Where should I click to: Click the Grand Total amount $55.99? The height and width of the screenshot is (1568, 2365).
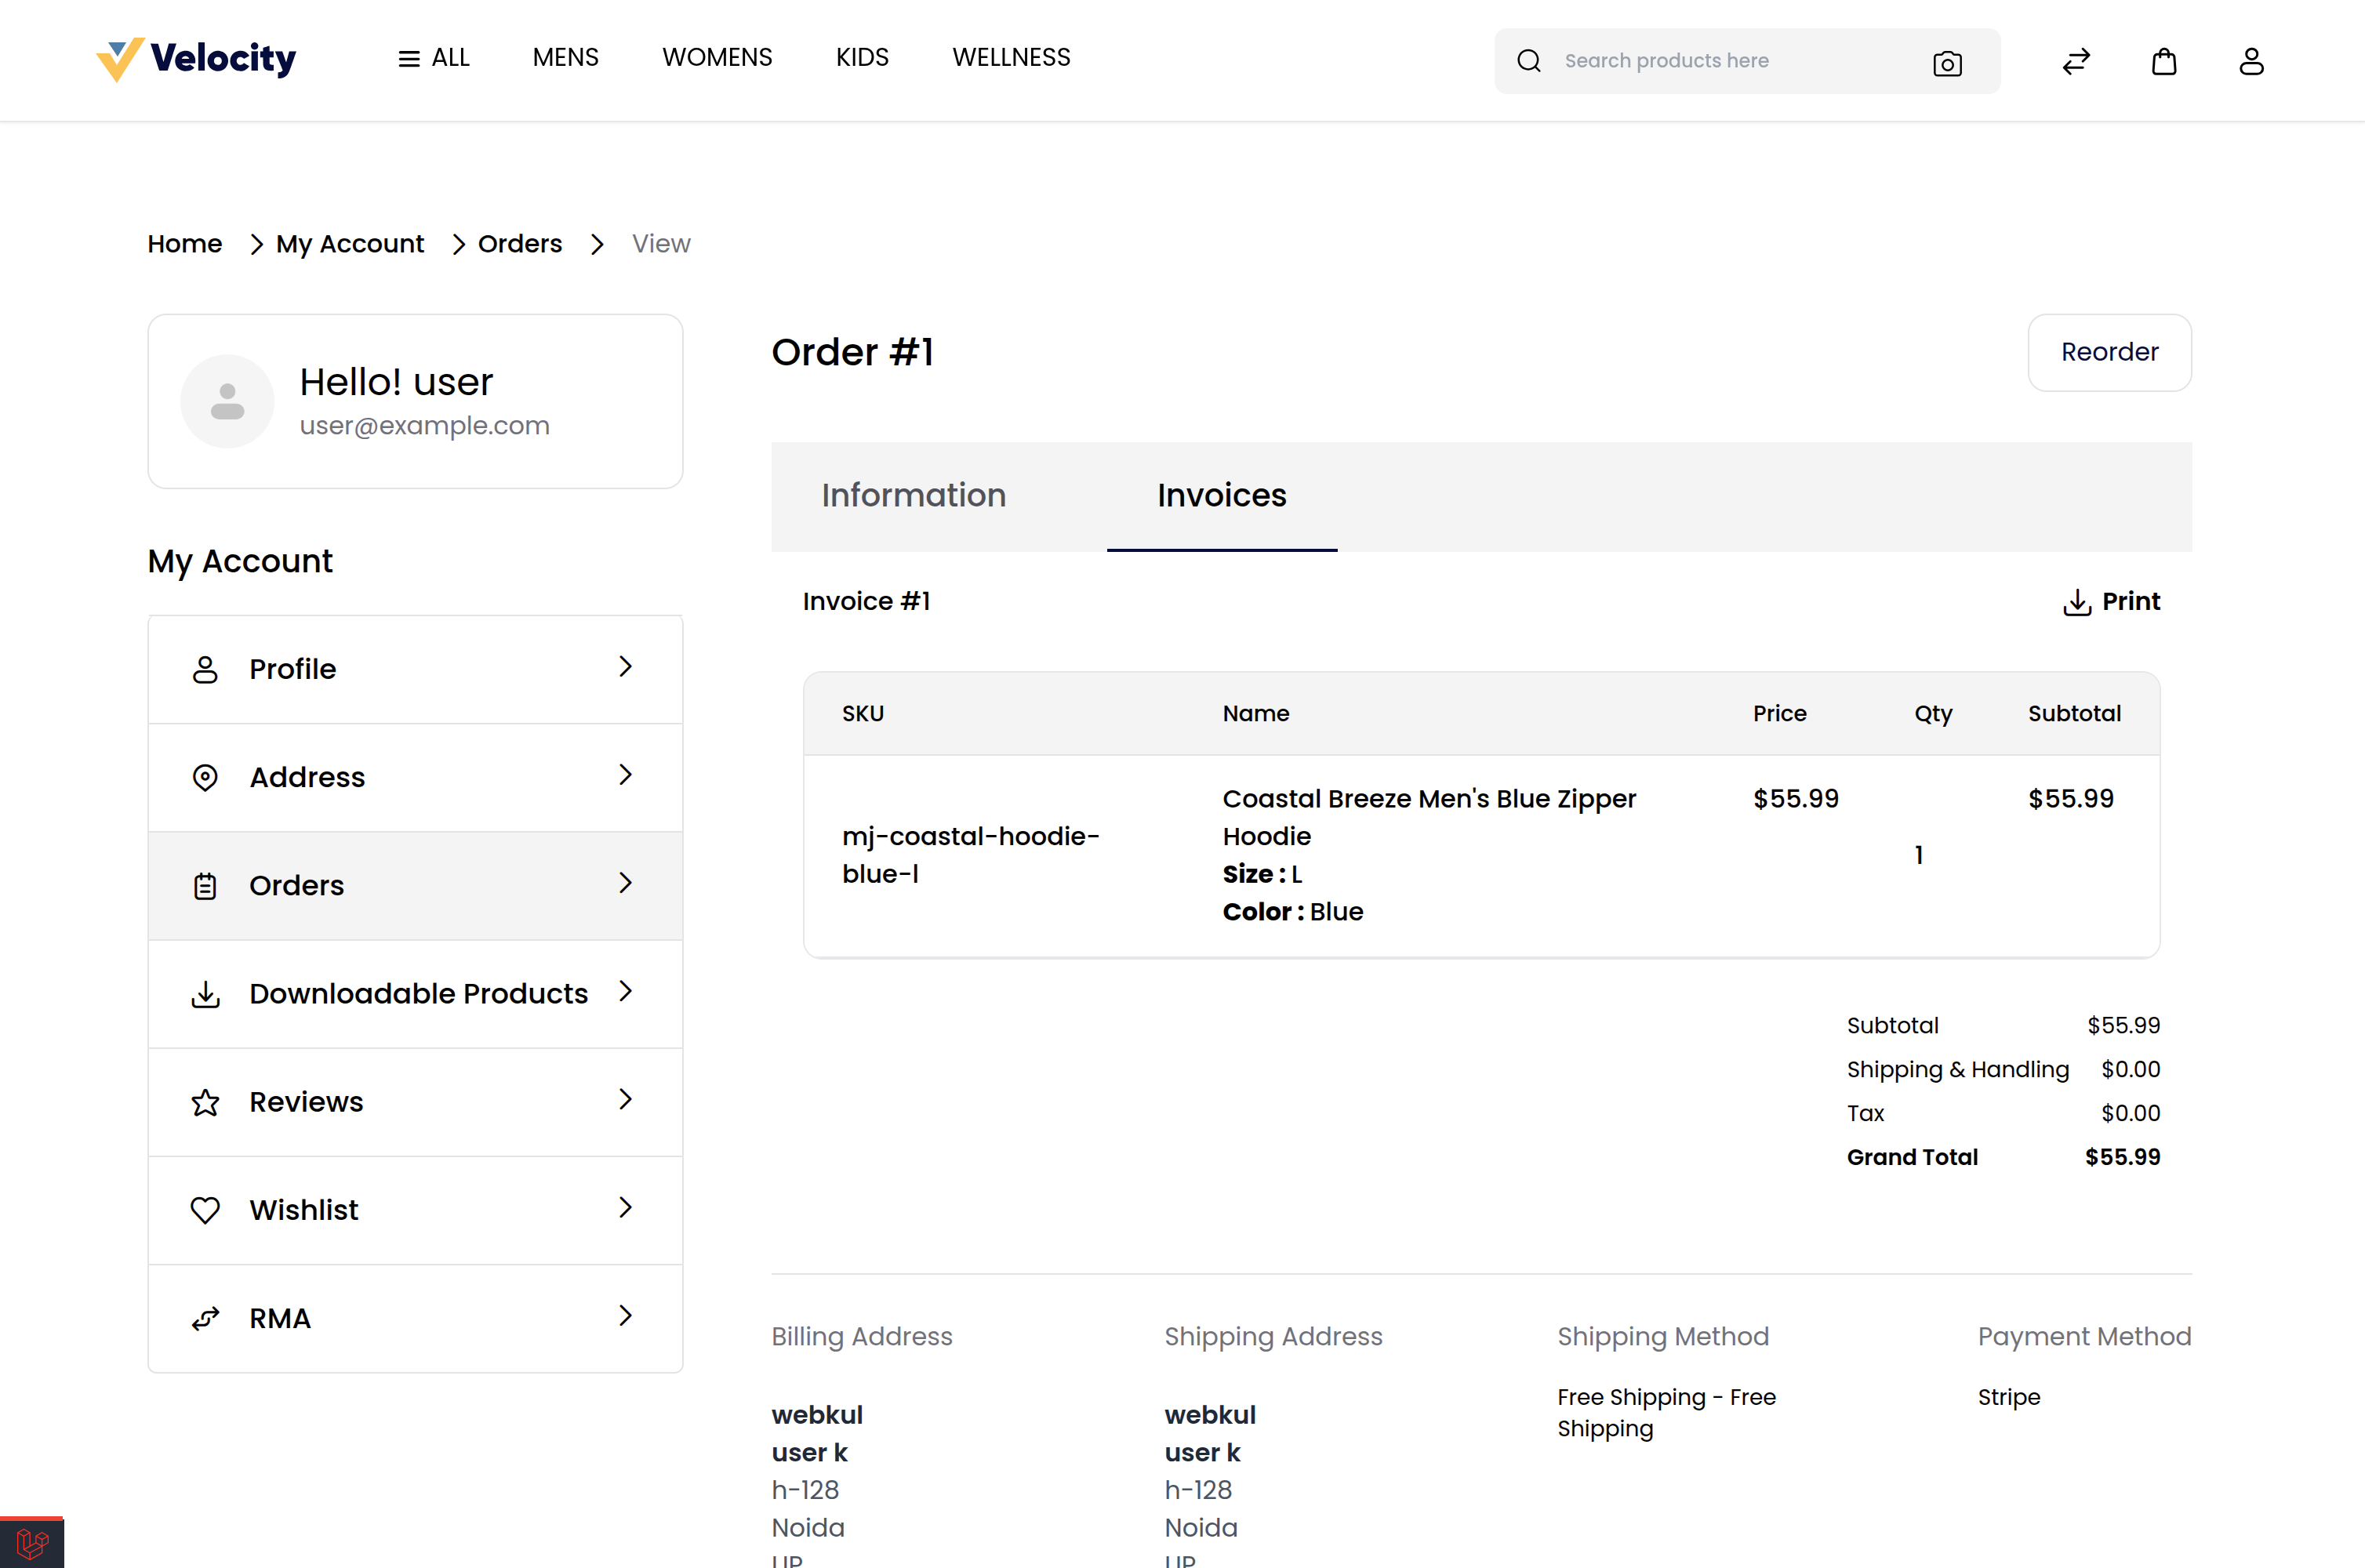tap(2122, 1157)
